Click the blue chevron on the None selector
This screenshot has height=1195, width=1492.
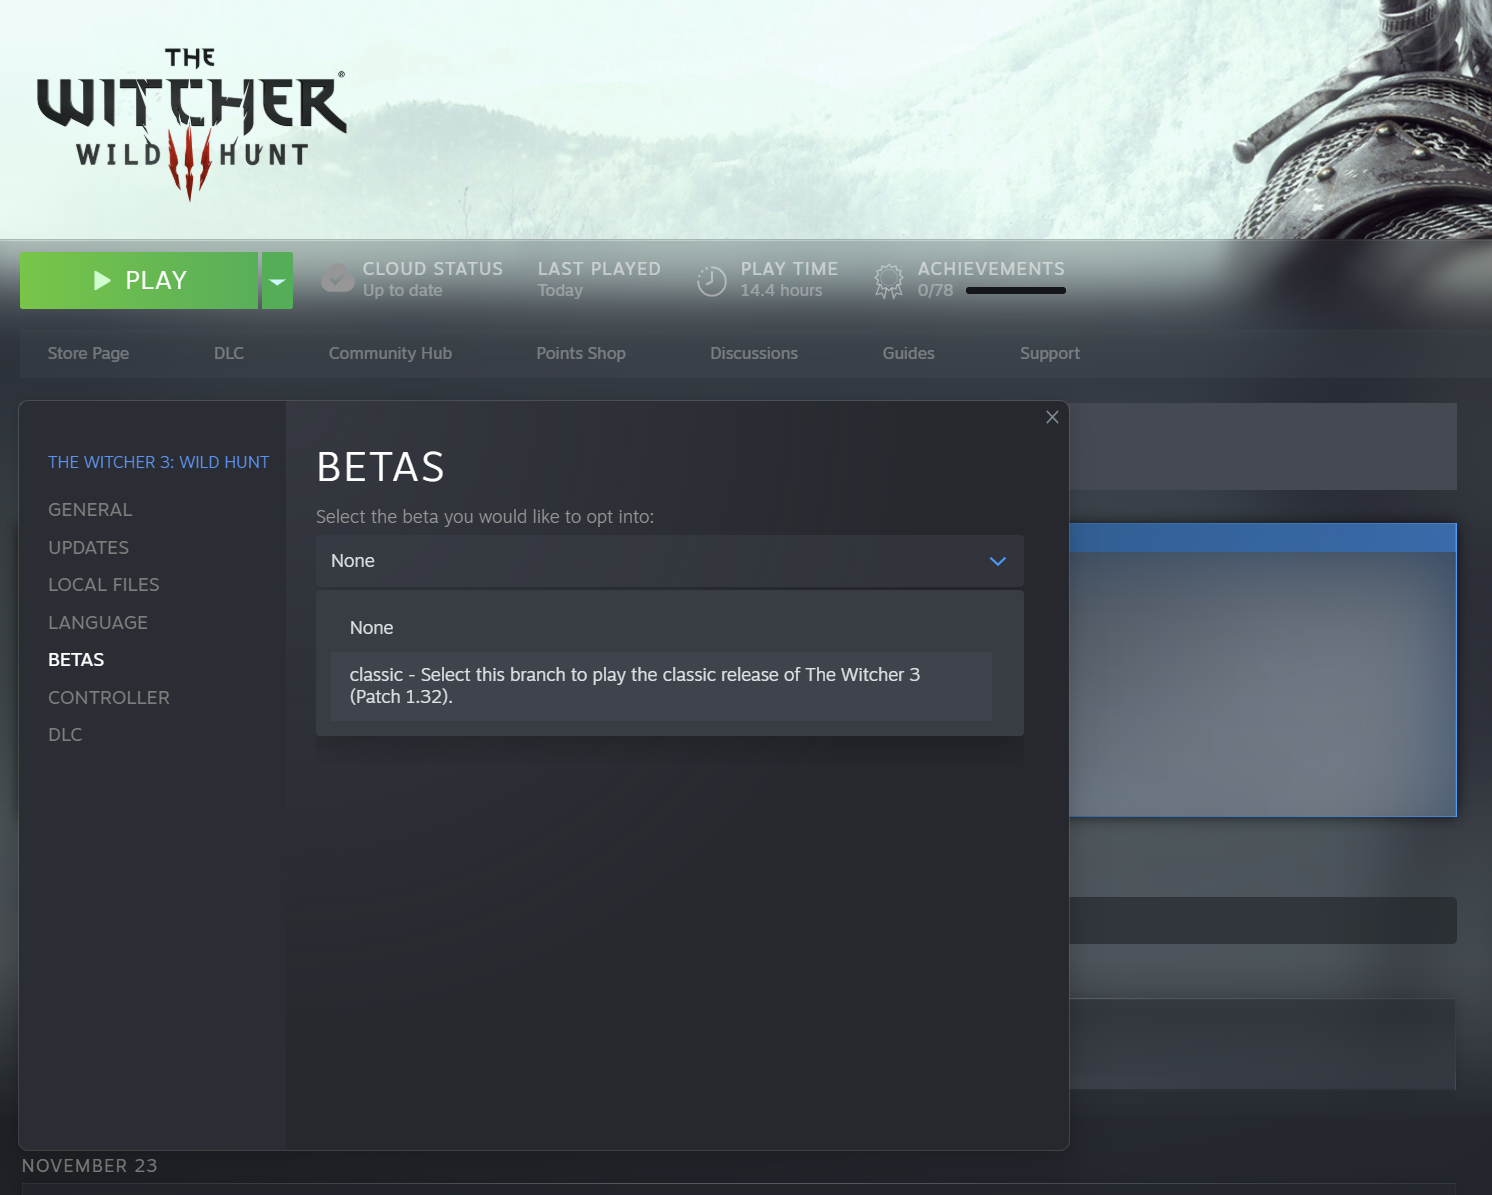[996, 561]
